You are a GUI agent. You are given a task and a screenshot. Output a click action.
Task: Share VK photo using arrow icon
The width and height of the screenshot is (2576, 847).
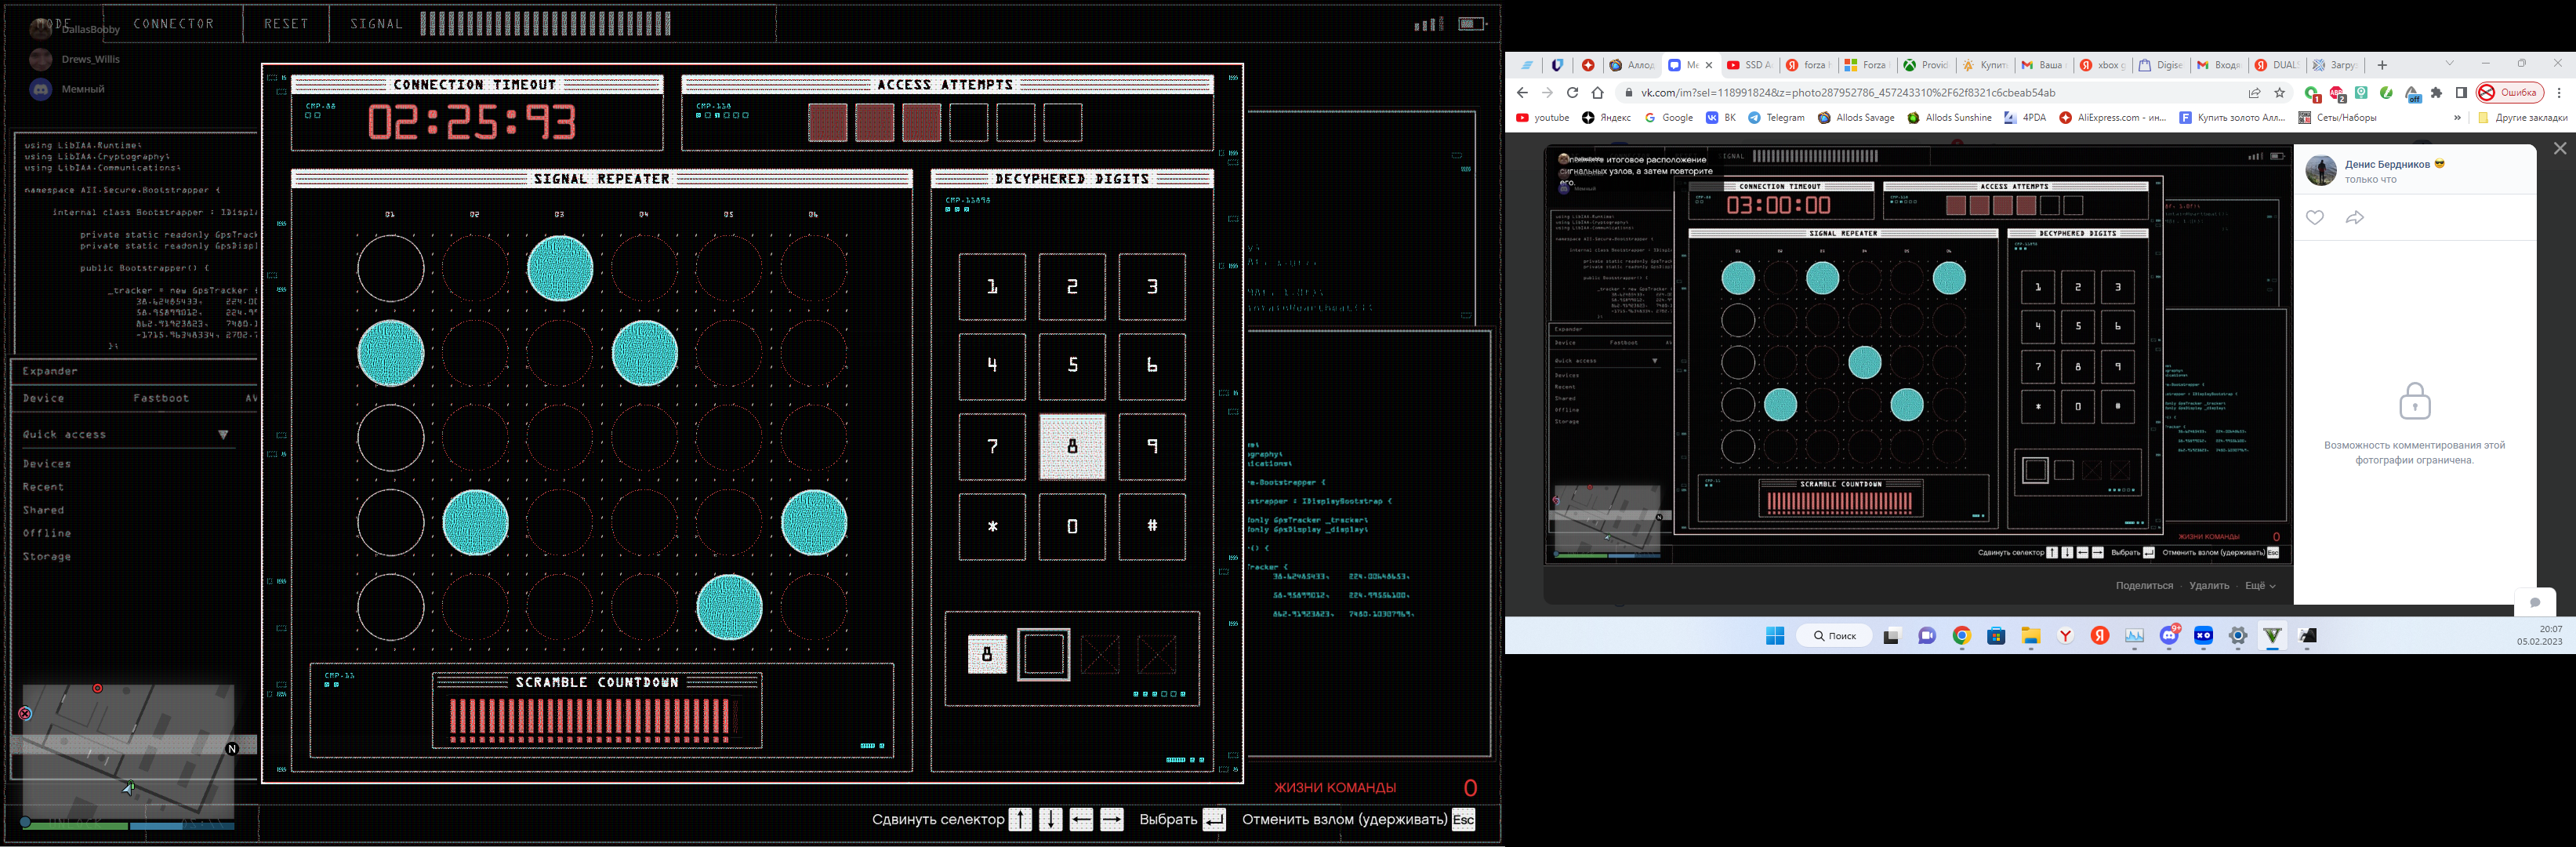pyautogui.click(x=2354, y=218)
